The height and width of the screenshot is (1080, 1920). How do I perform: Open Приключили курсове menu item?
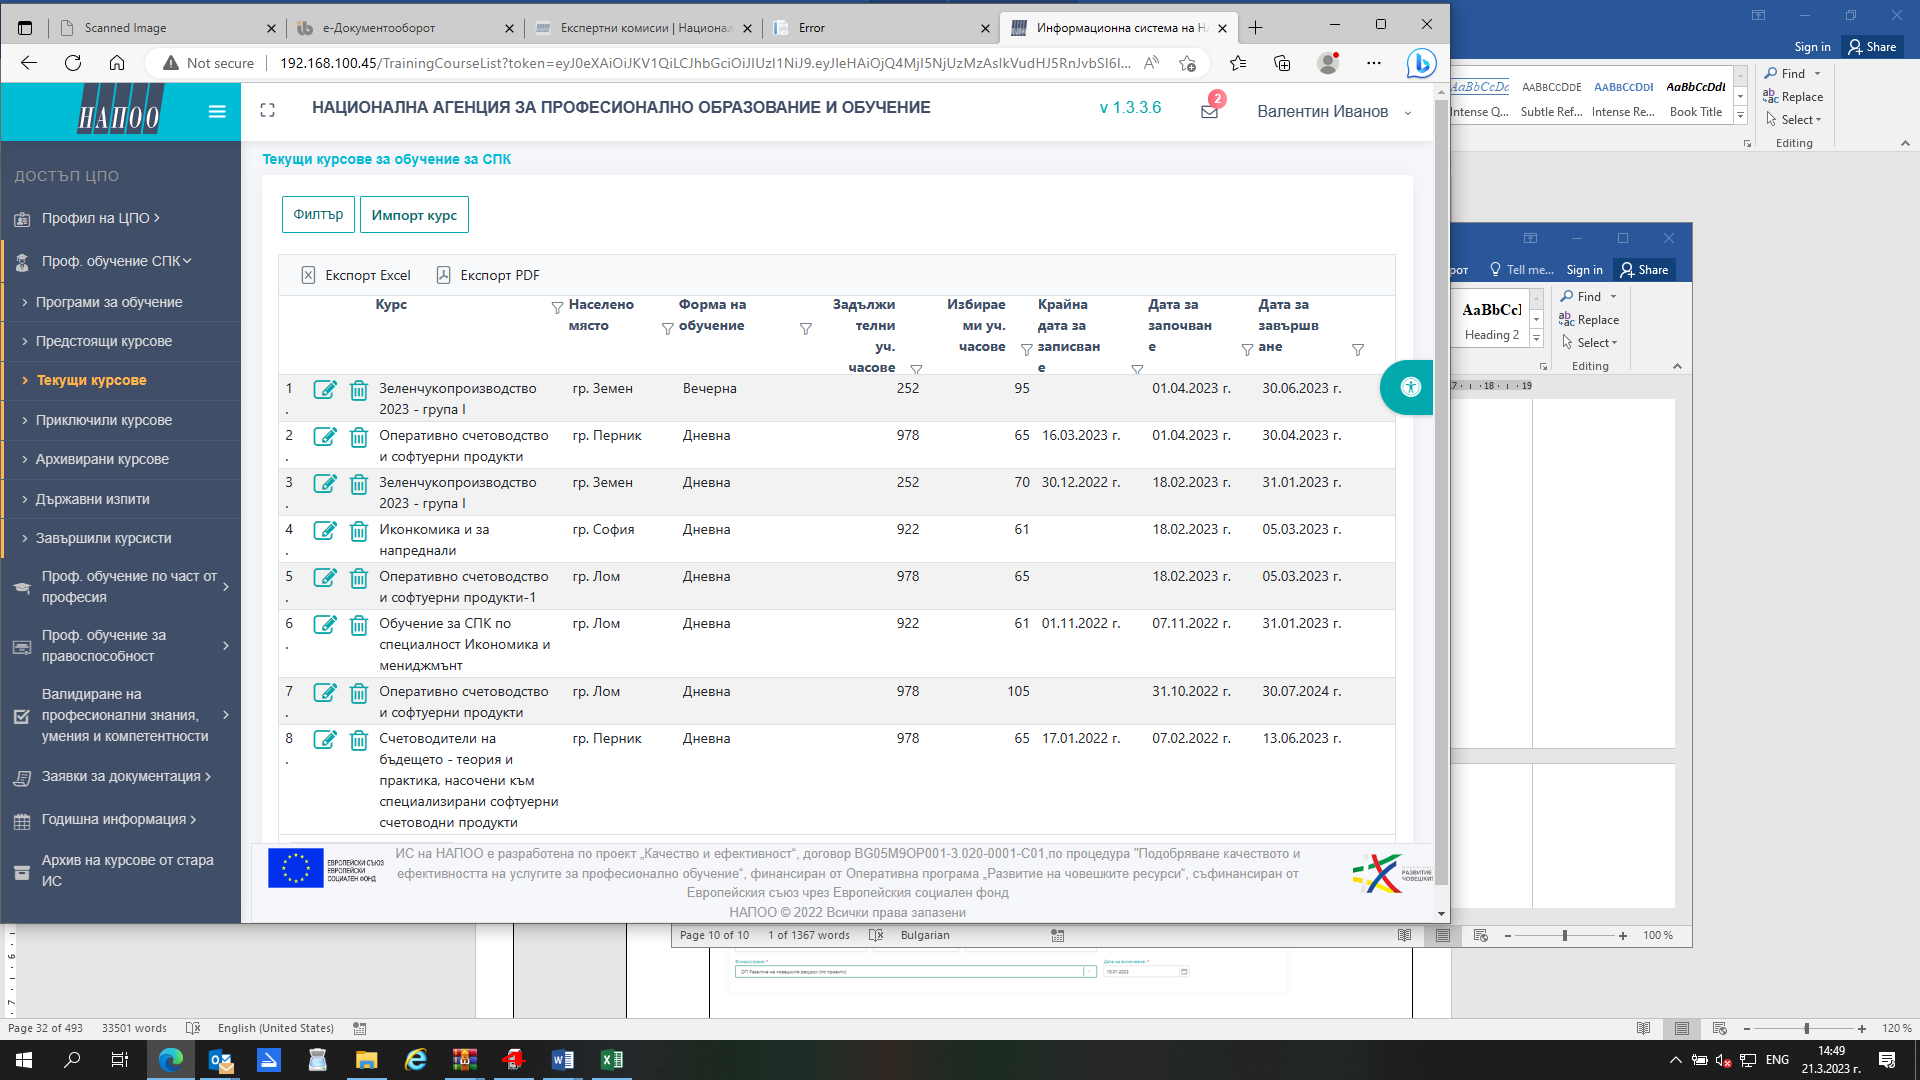tap(104, 420)
